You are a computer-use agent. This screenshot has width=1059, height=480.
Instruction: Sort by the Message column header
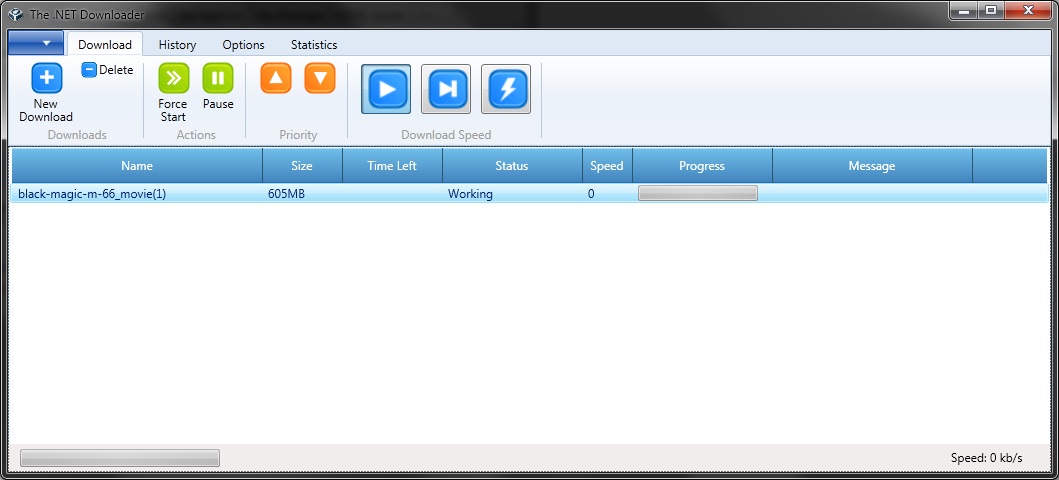872,165
